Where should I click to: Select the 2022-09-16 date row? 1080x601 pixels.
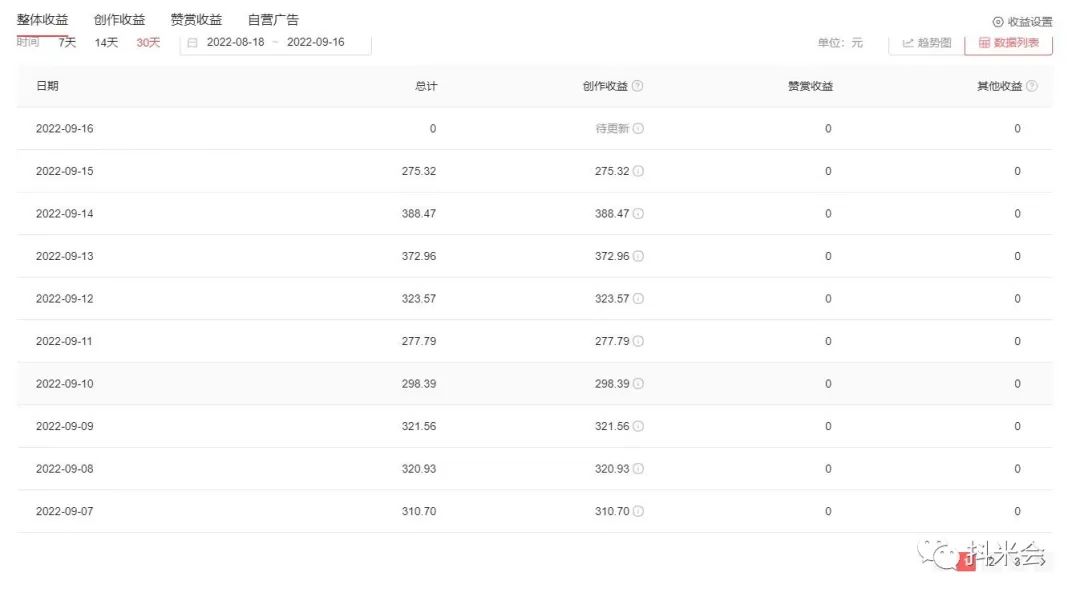[64, 128]
